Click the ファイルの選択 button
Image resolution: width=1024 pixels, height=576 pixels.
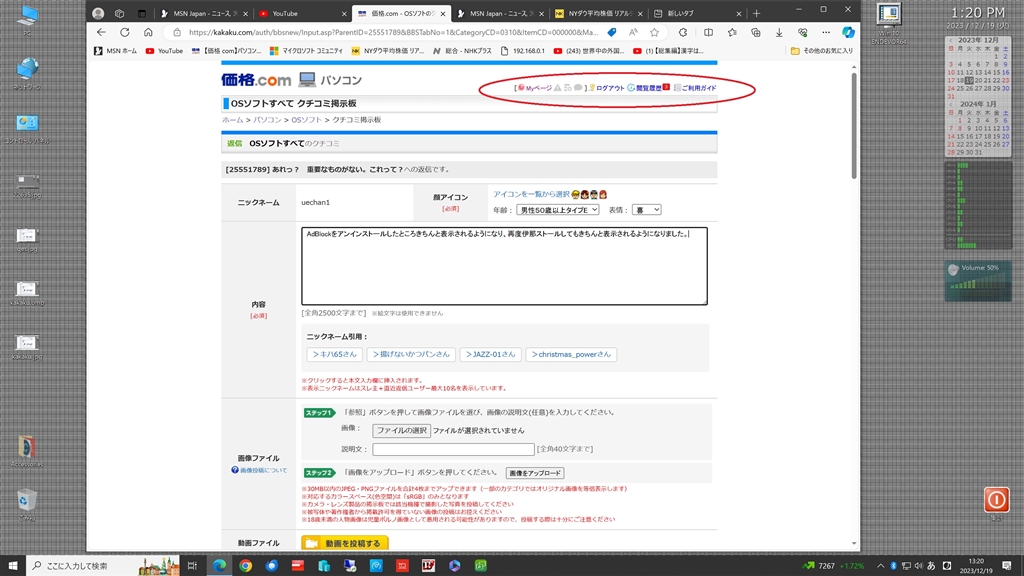(x=401, y=430)
